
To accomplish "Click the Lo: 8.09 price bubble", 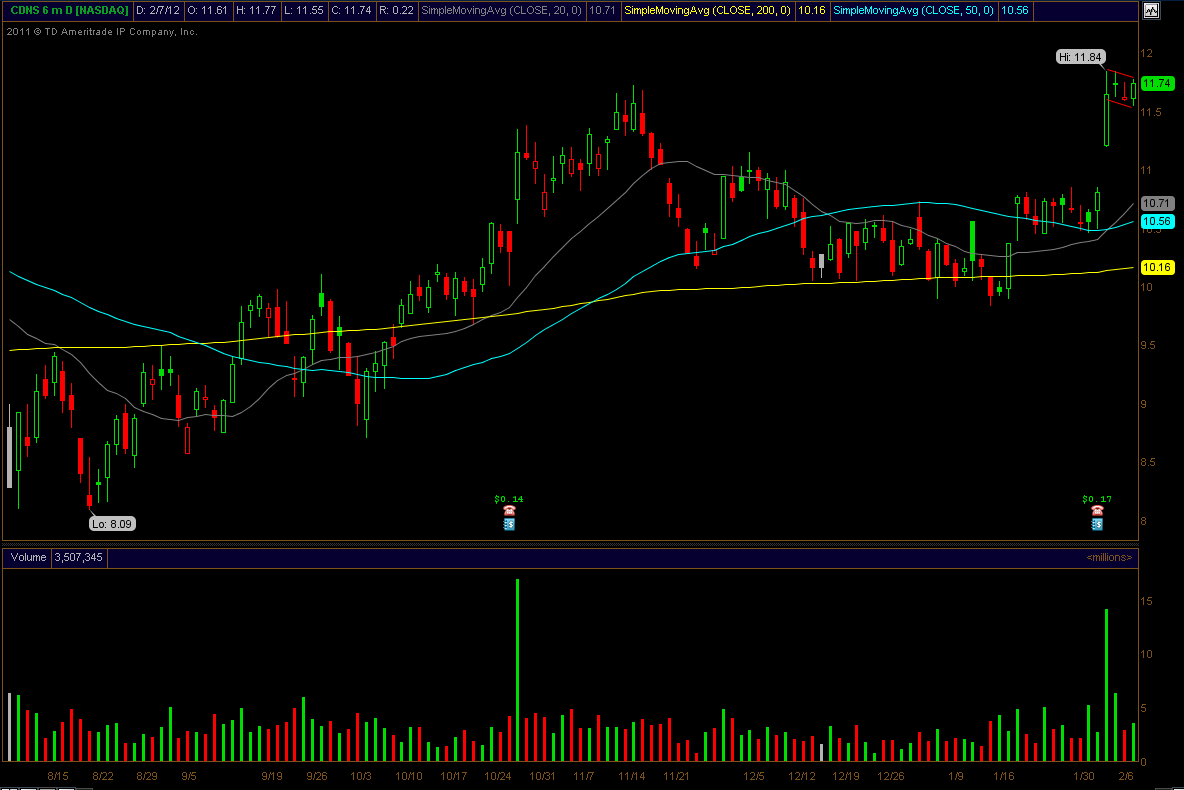I will pyautogui.click(x=113, y=523).
